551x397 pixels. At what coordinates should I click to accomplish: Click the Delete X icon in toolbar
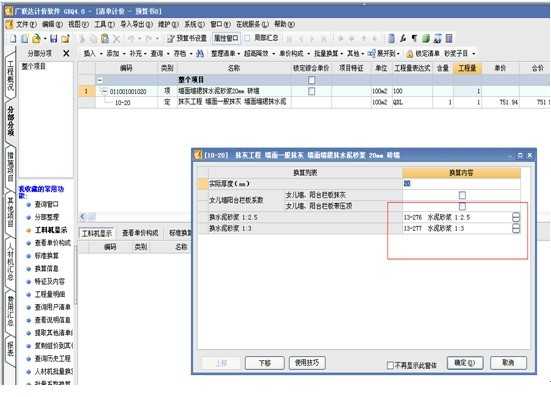[117, 39]
